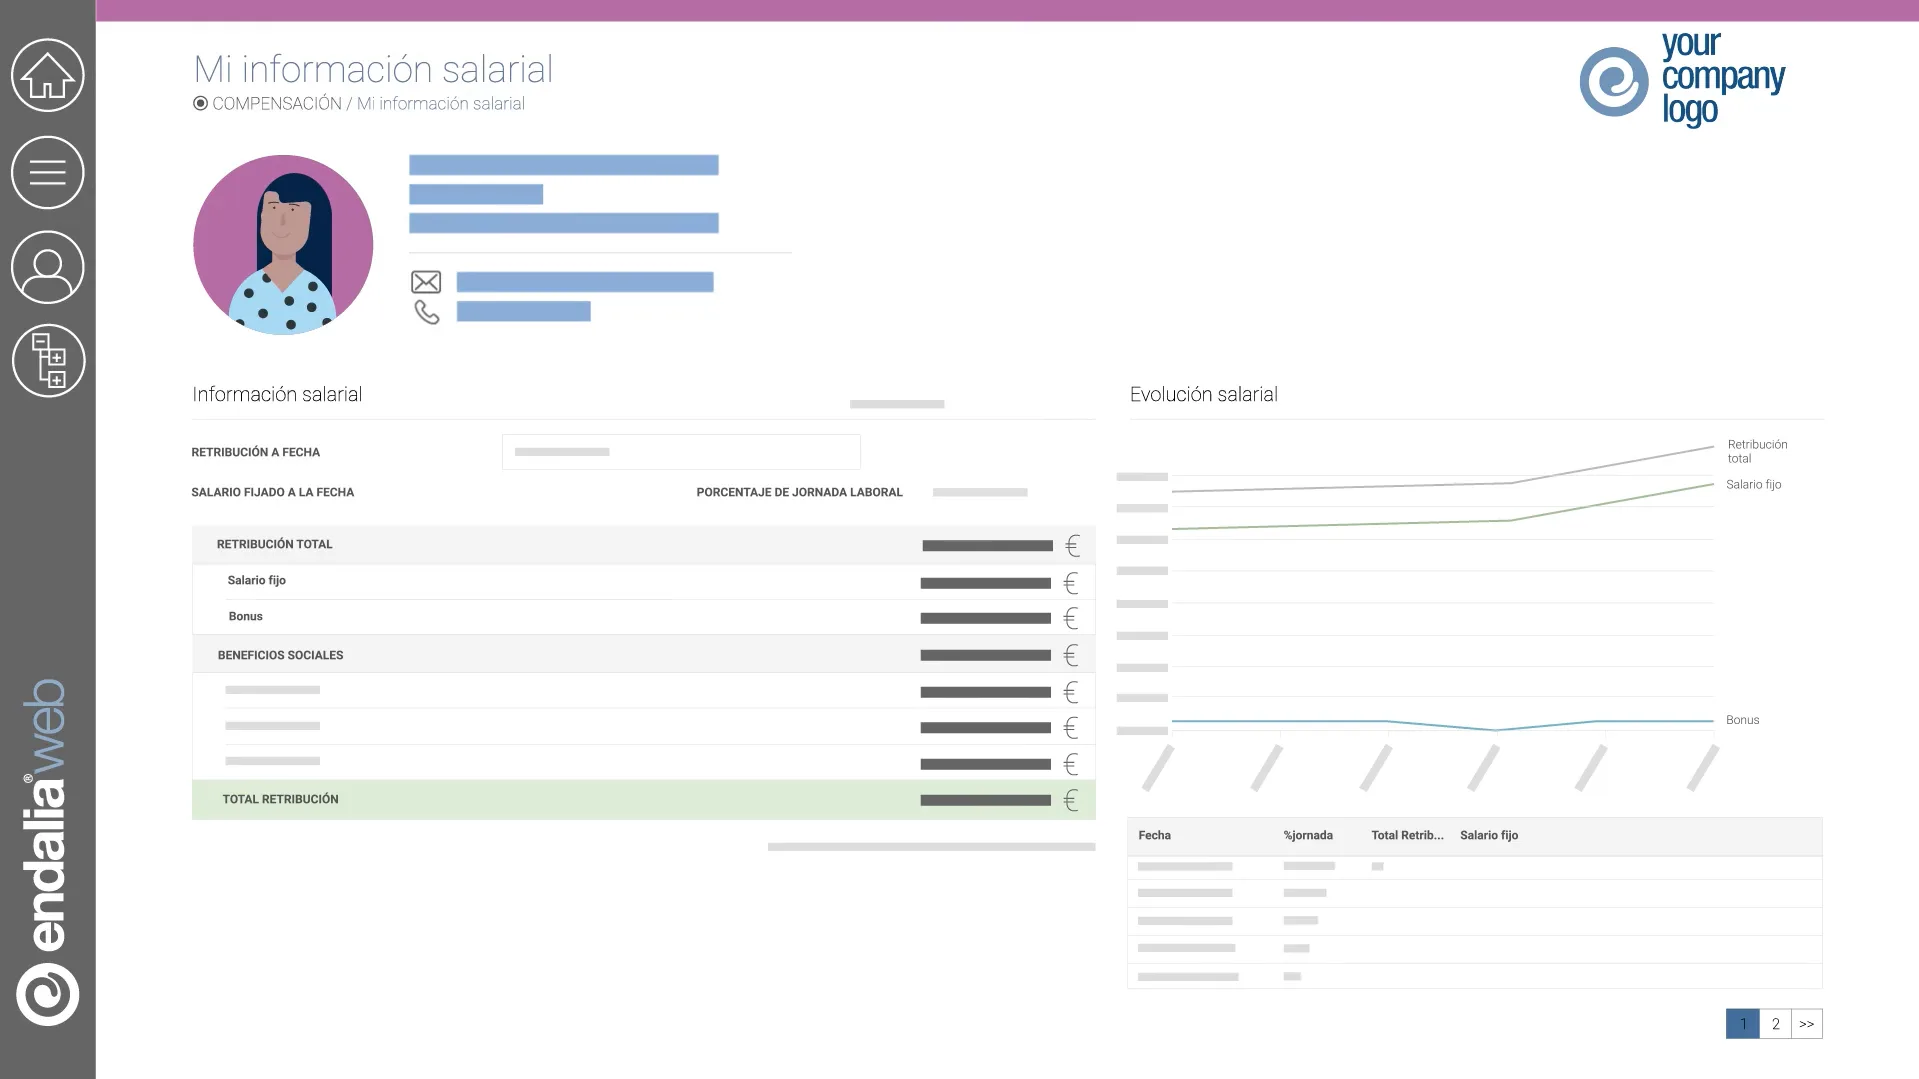
Task: Select page 1 in pagination
Action: 1743,1024
